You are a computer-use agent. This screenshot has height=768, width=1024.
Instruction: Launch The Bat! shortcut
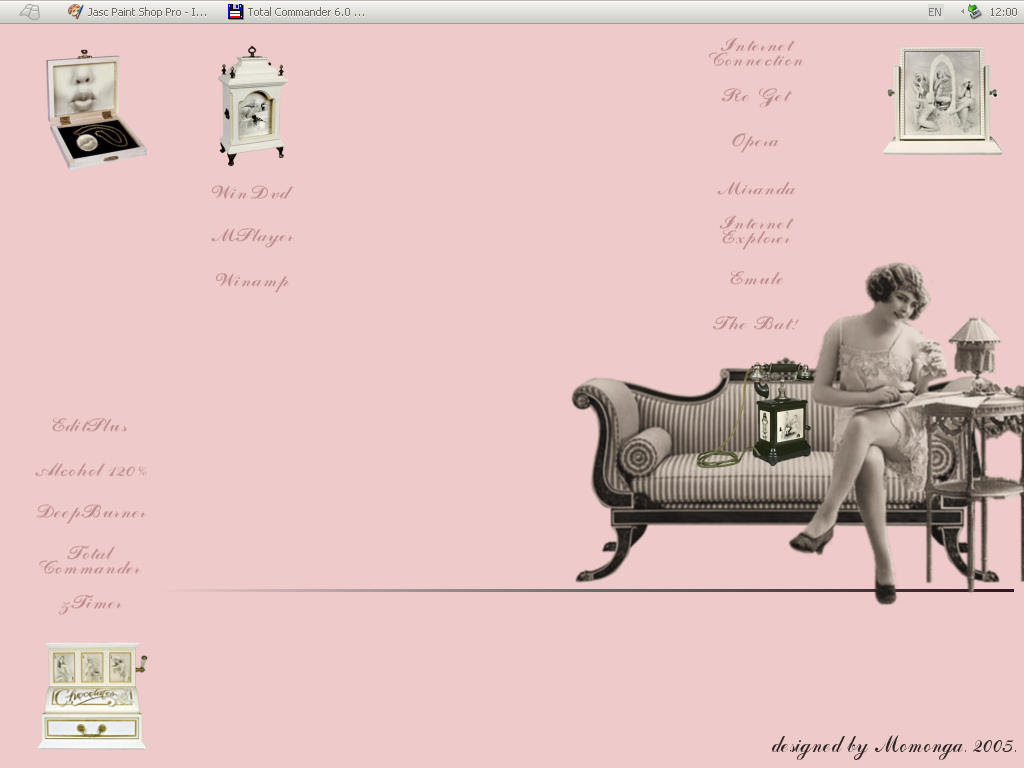point(756,323)
